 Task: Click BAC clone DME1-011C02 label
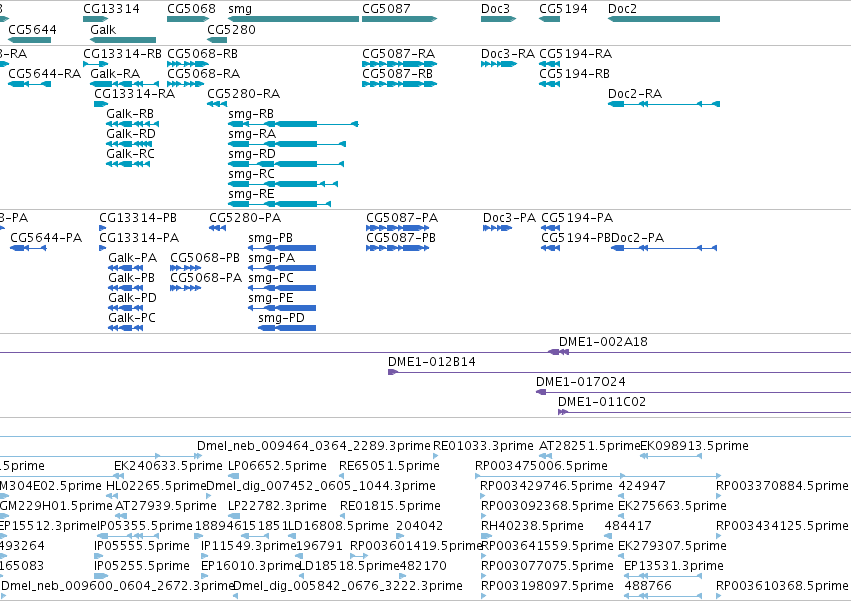(x=602, y=402)
